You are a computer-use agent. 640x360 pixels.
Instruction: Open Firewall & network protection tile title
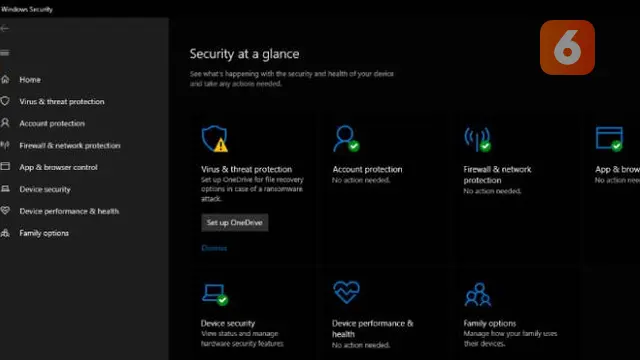497,175
